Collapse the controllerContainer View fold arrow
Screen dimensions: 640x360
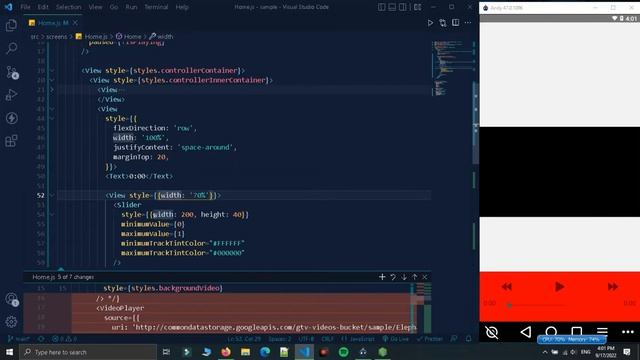(x=52, y=71)
